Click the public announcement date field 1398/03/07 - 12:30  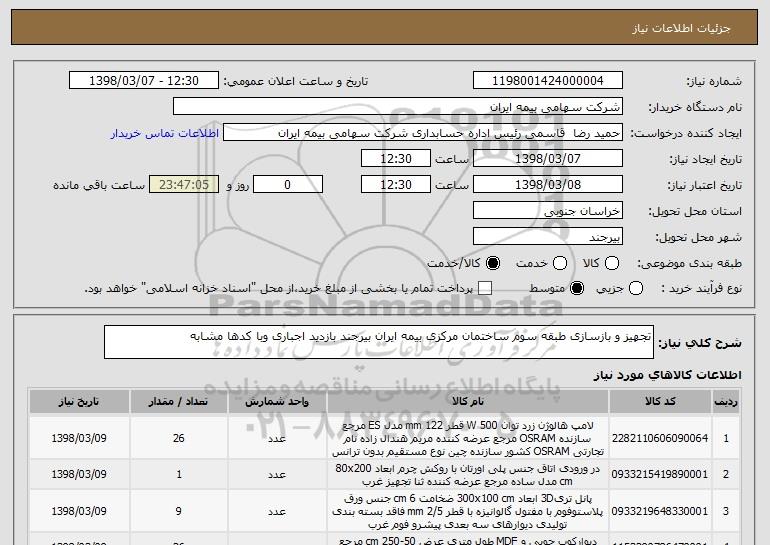[x=144, y=81]
